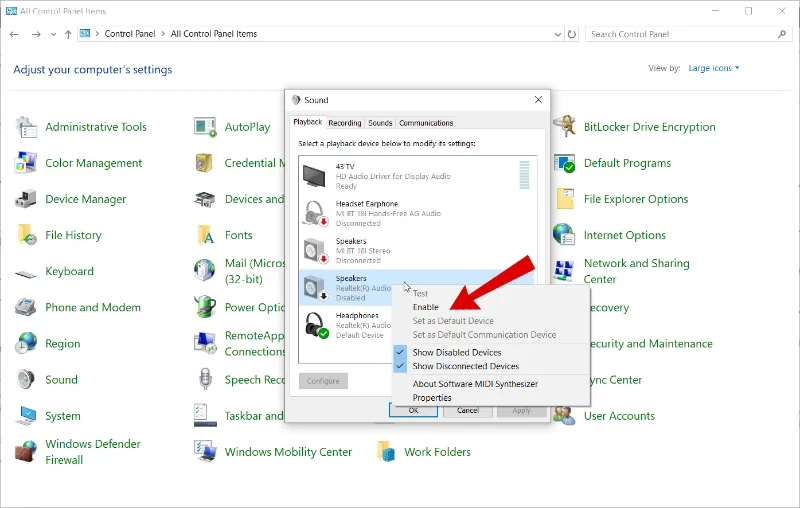Expand the View by Large icons dropdown

click(x=714, y=68)
